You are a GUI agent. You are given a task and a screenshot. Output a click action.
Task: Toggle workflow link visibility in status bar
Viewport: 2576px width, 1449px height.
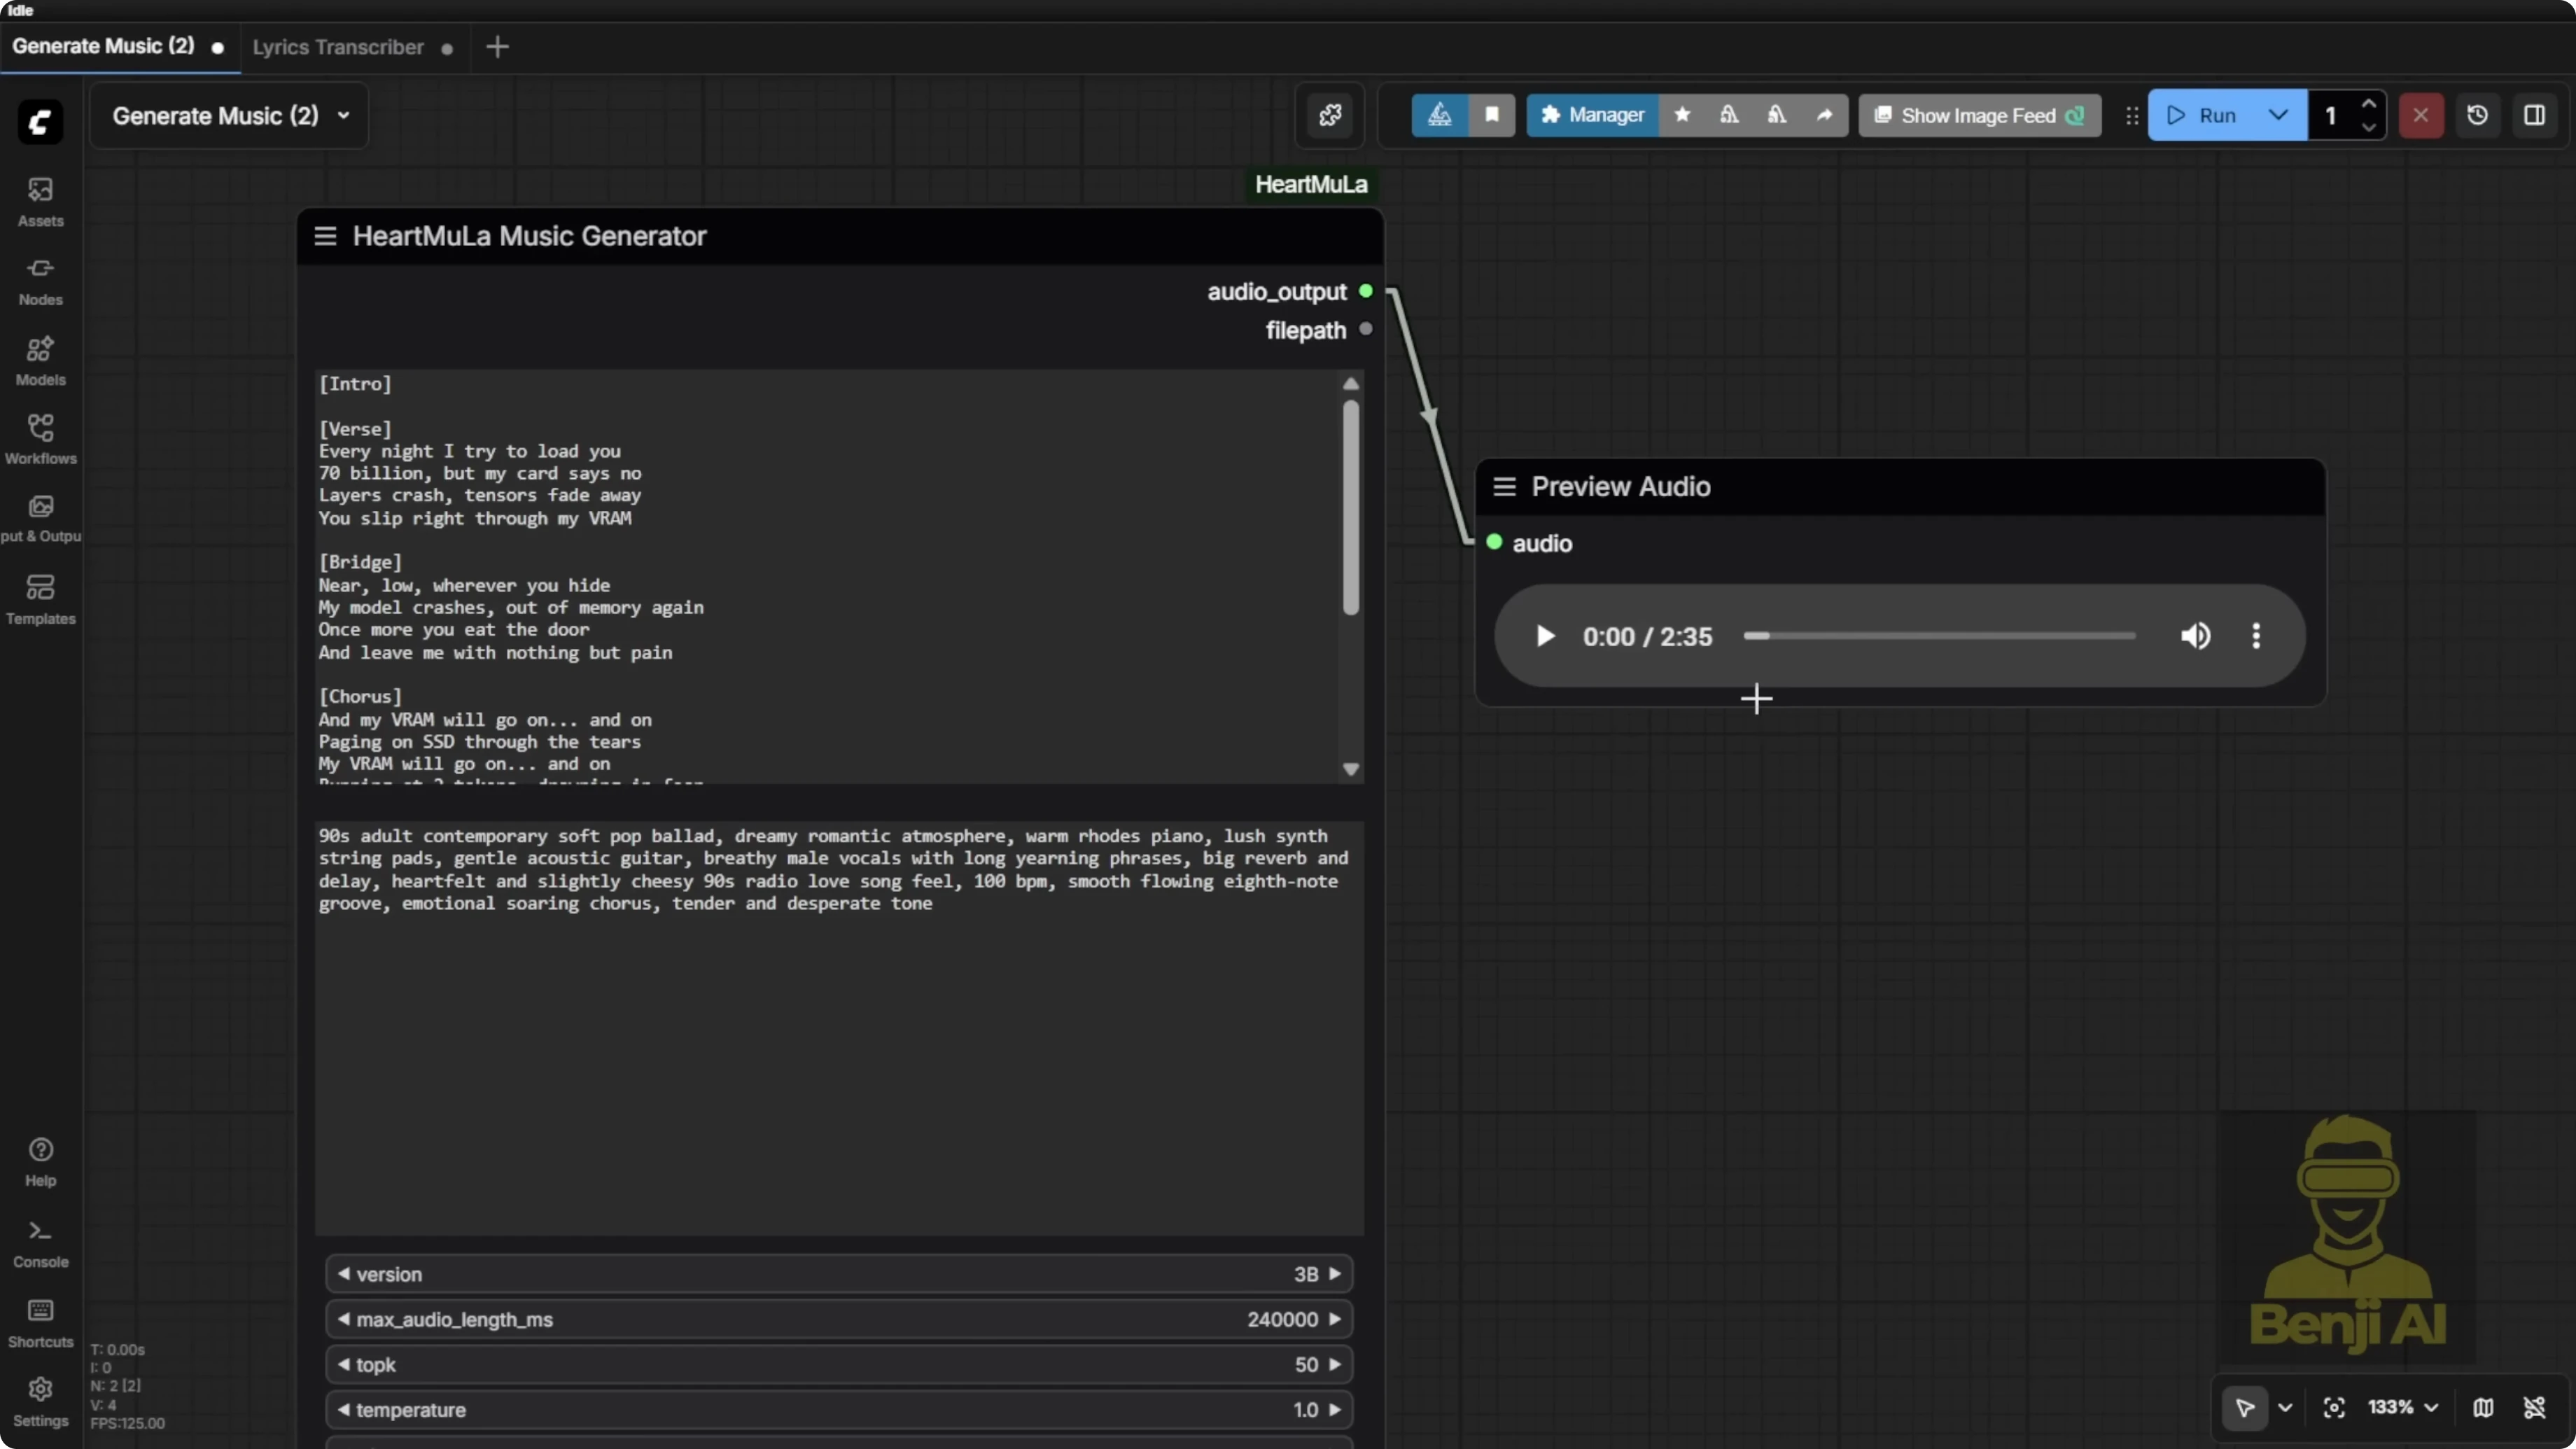2535,1407
